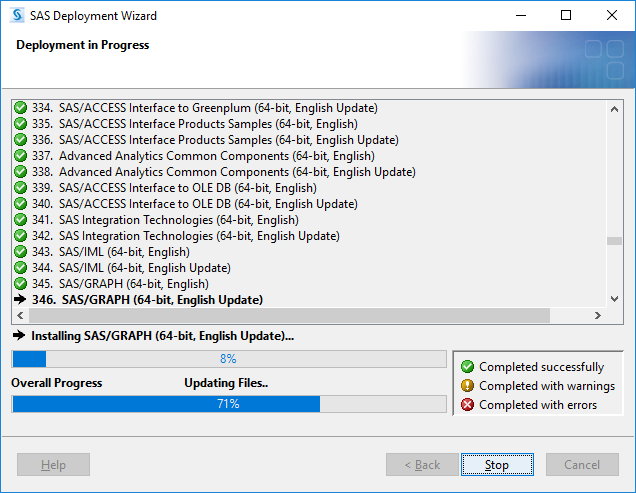Click the Deployment in Progress heading
Screen dimensions: 636x493
pos(83,45)
